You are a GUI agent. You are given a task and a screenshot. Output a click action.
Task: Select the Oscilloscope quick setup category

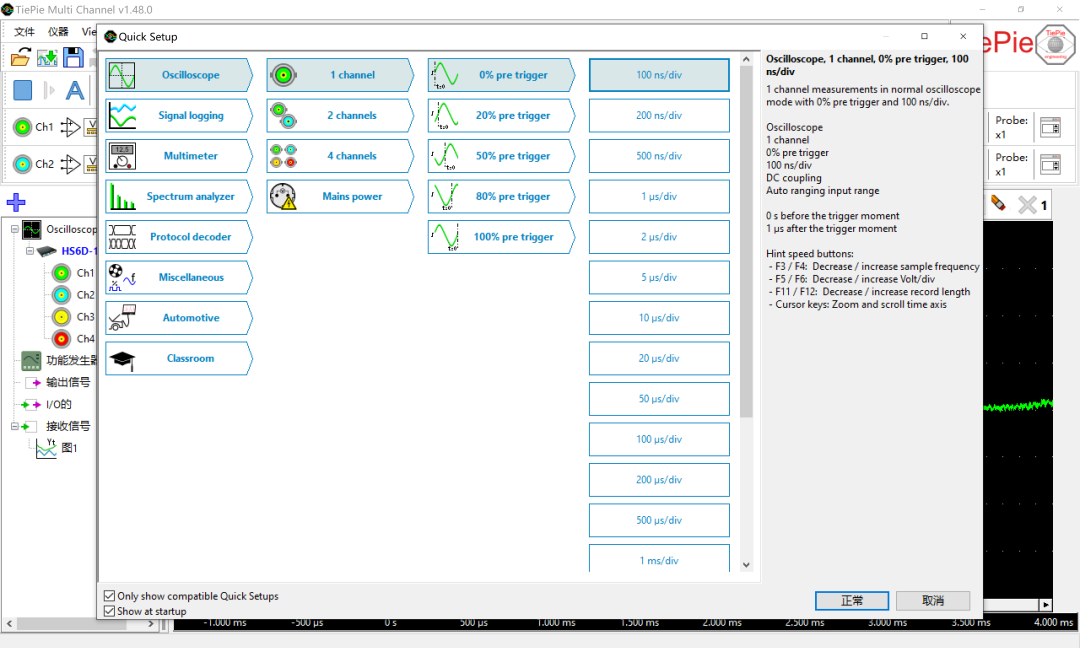pos(179,75)
